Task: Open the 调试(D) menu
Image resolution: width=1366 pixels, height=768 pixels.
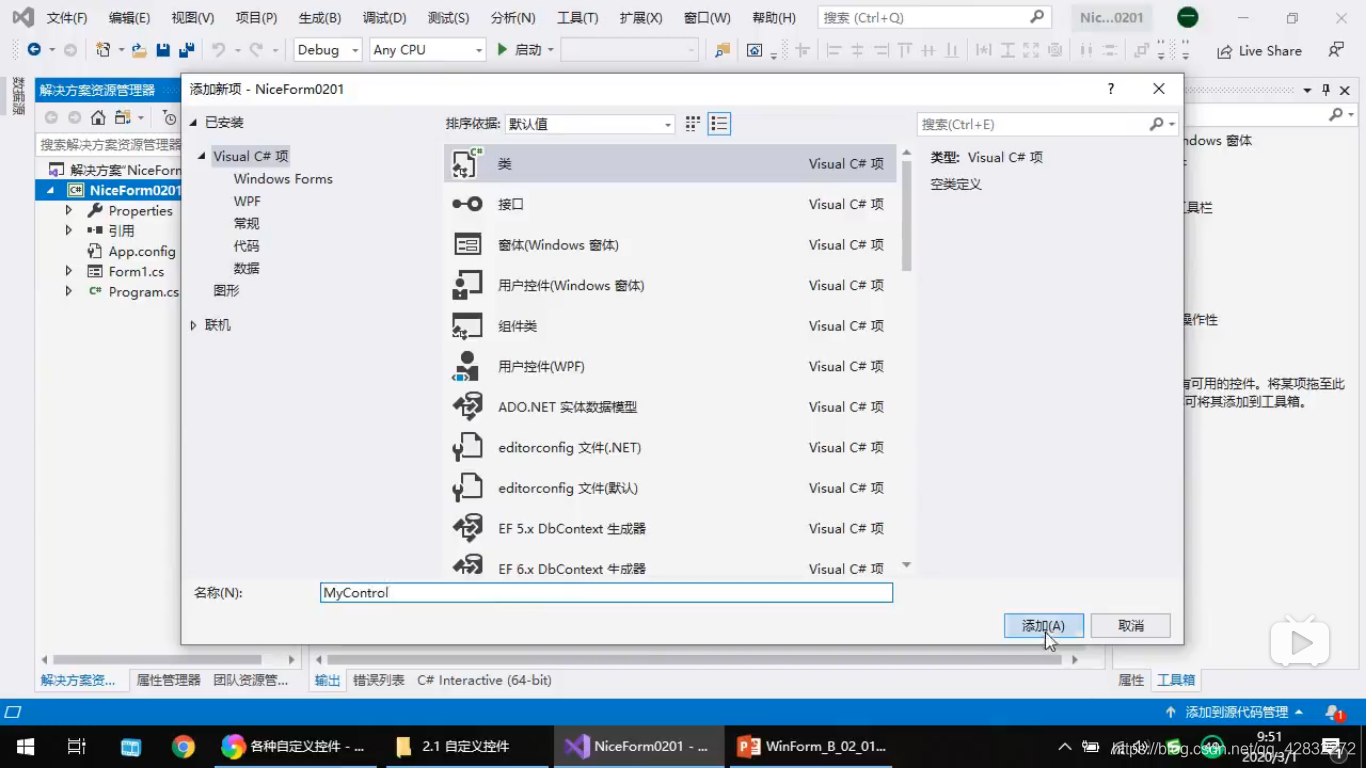Action: click(384, 18)
